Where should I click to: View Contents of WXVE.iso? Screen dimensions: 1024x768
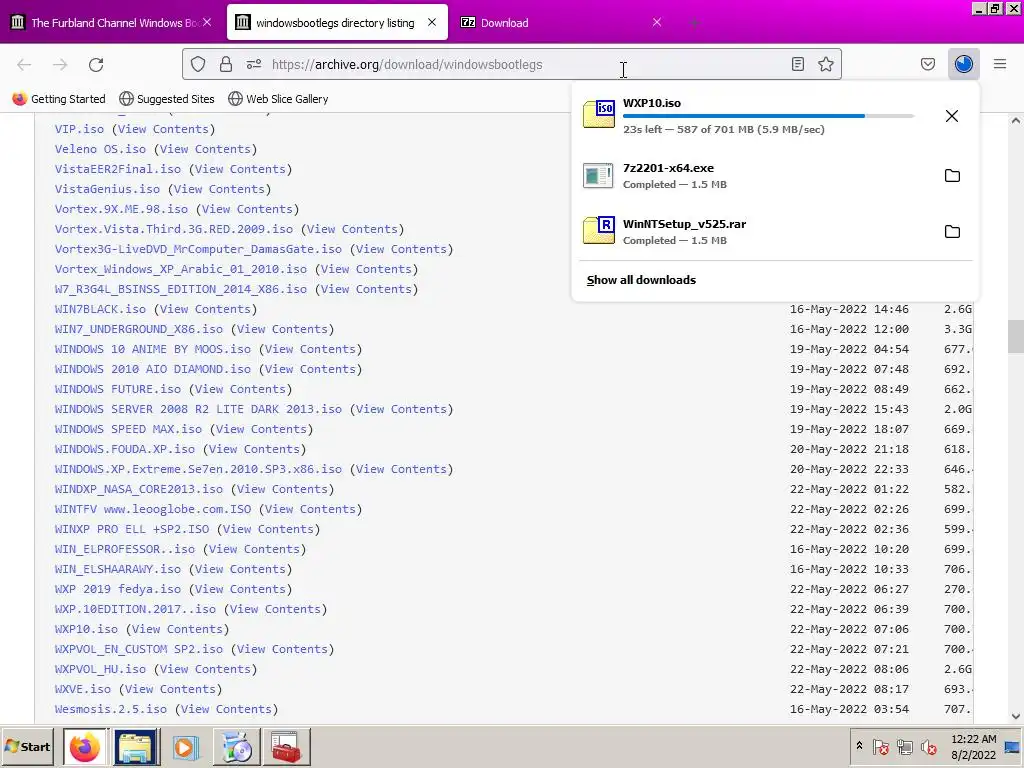[170, 689]
